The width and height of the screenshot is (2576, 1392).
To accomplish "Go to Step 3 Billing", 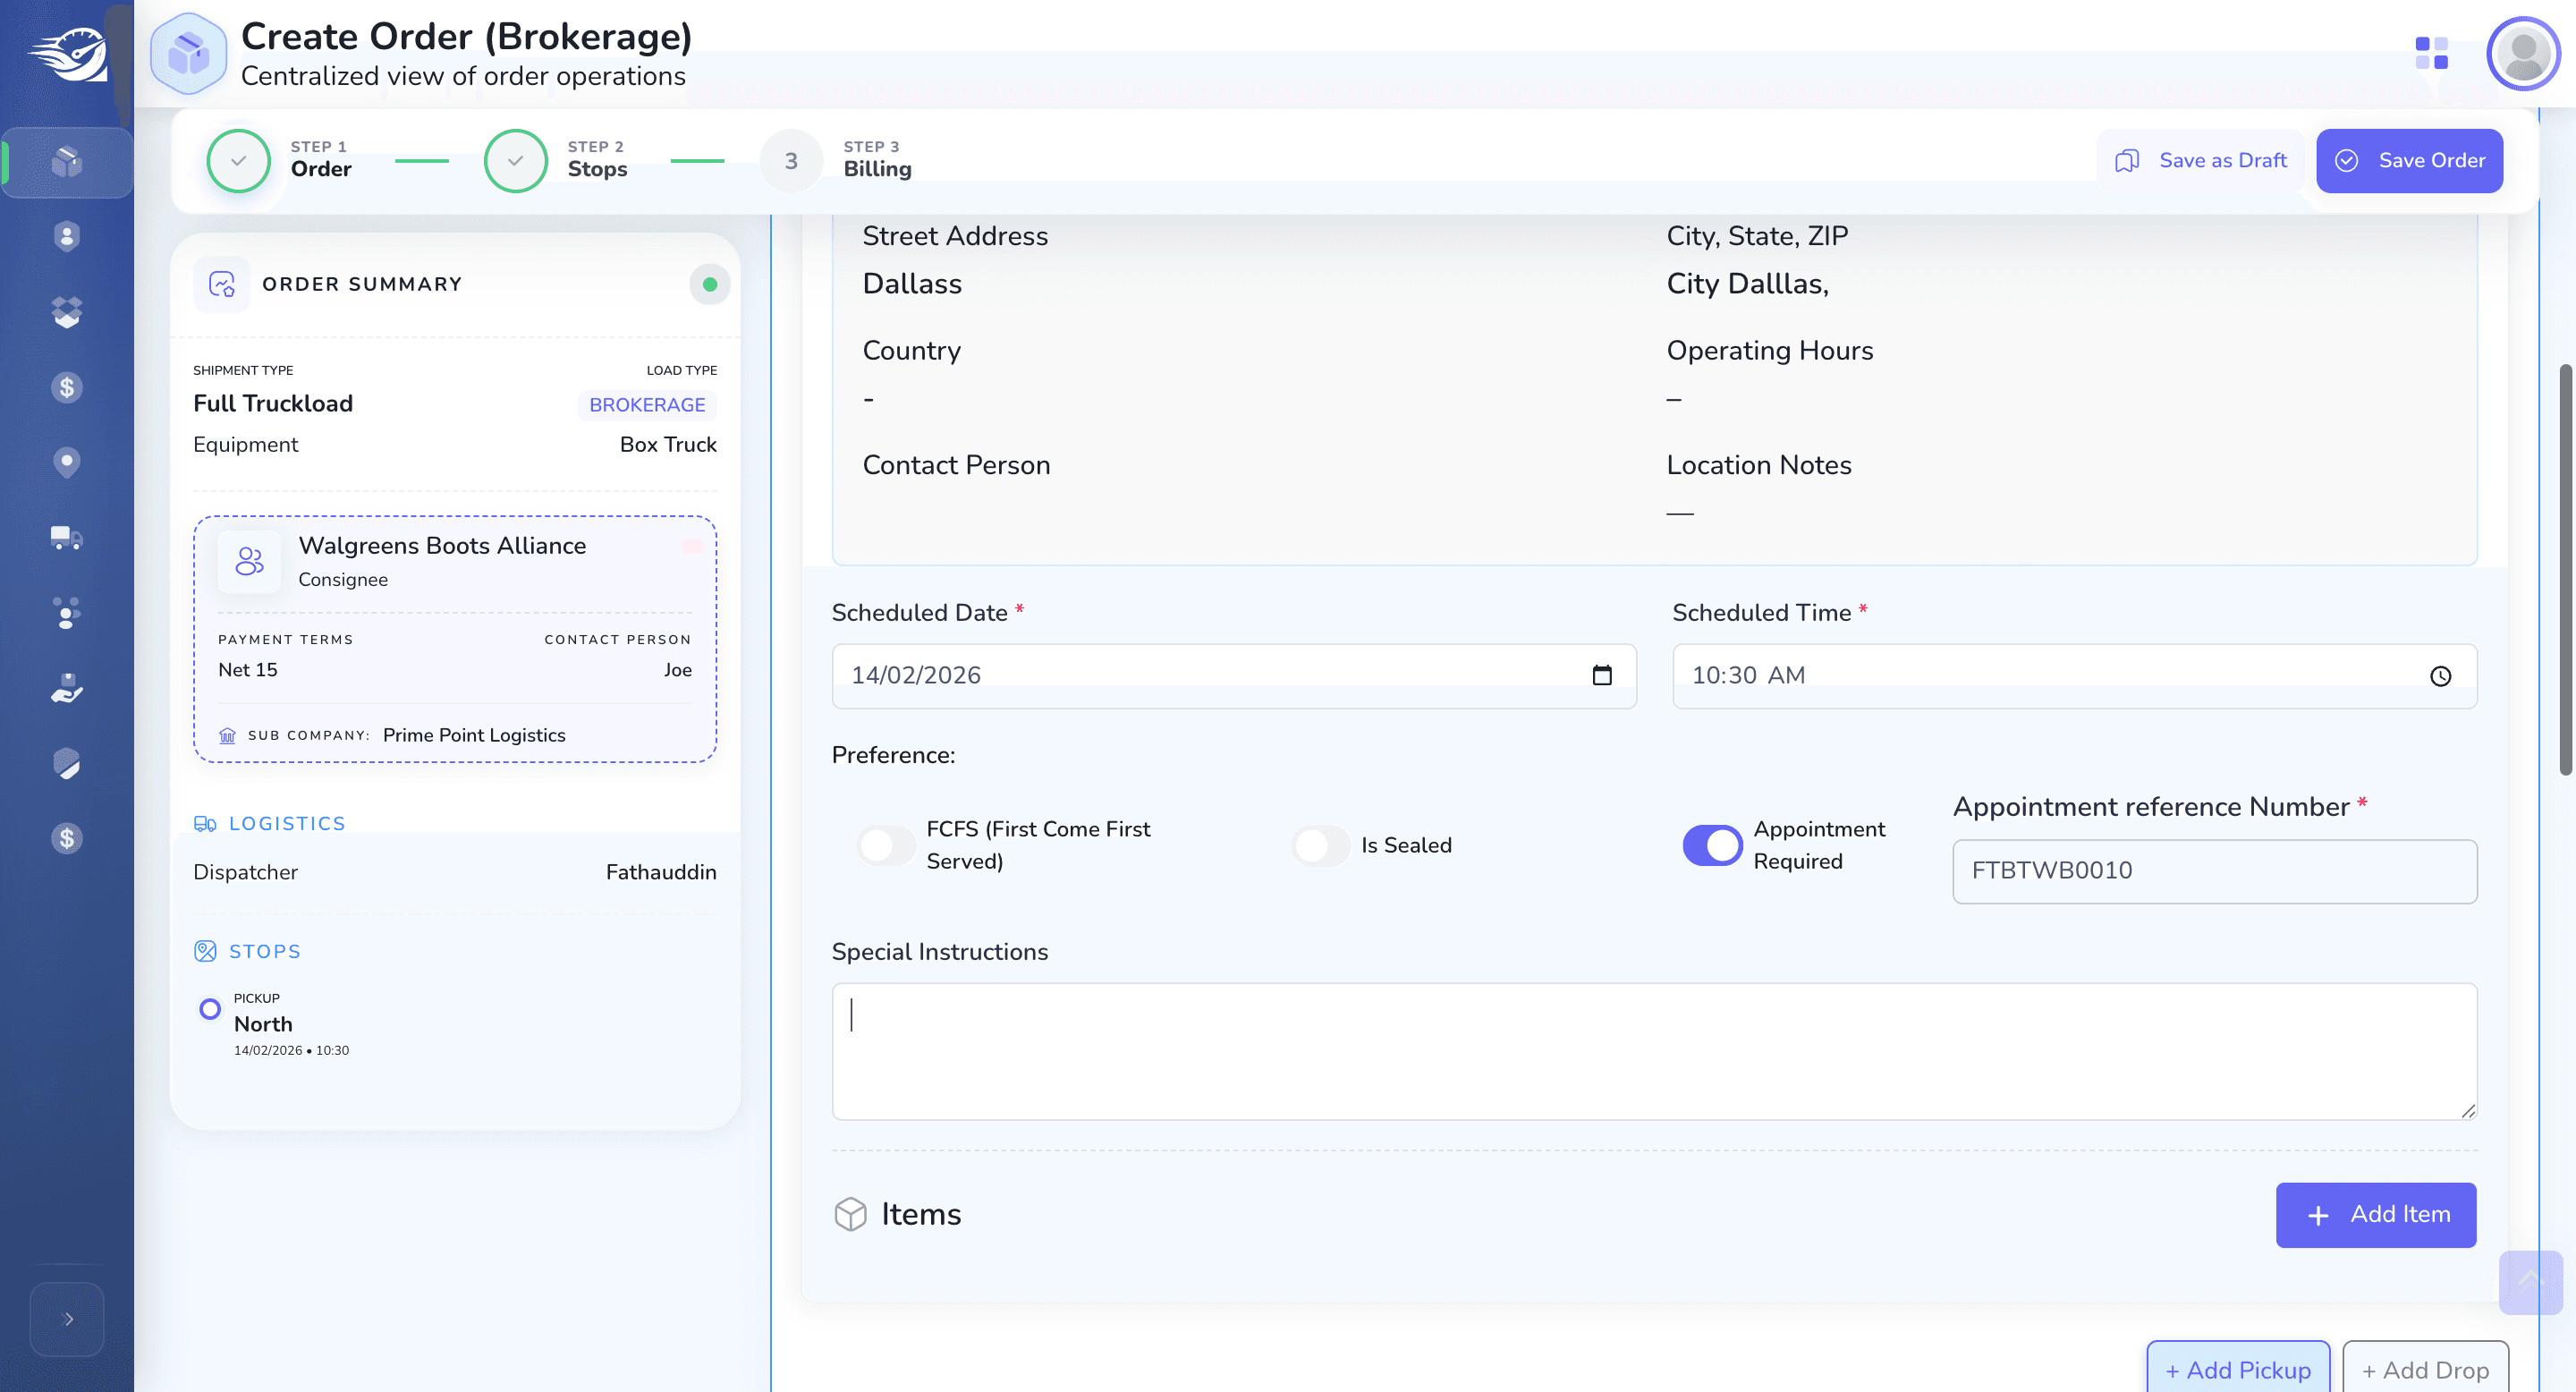I will pos(837,160).
